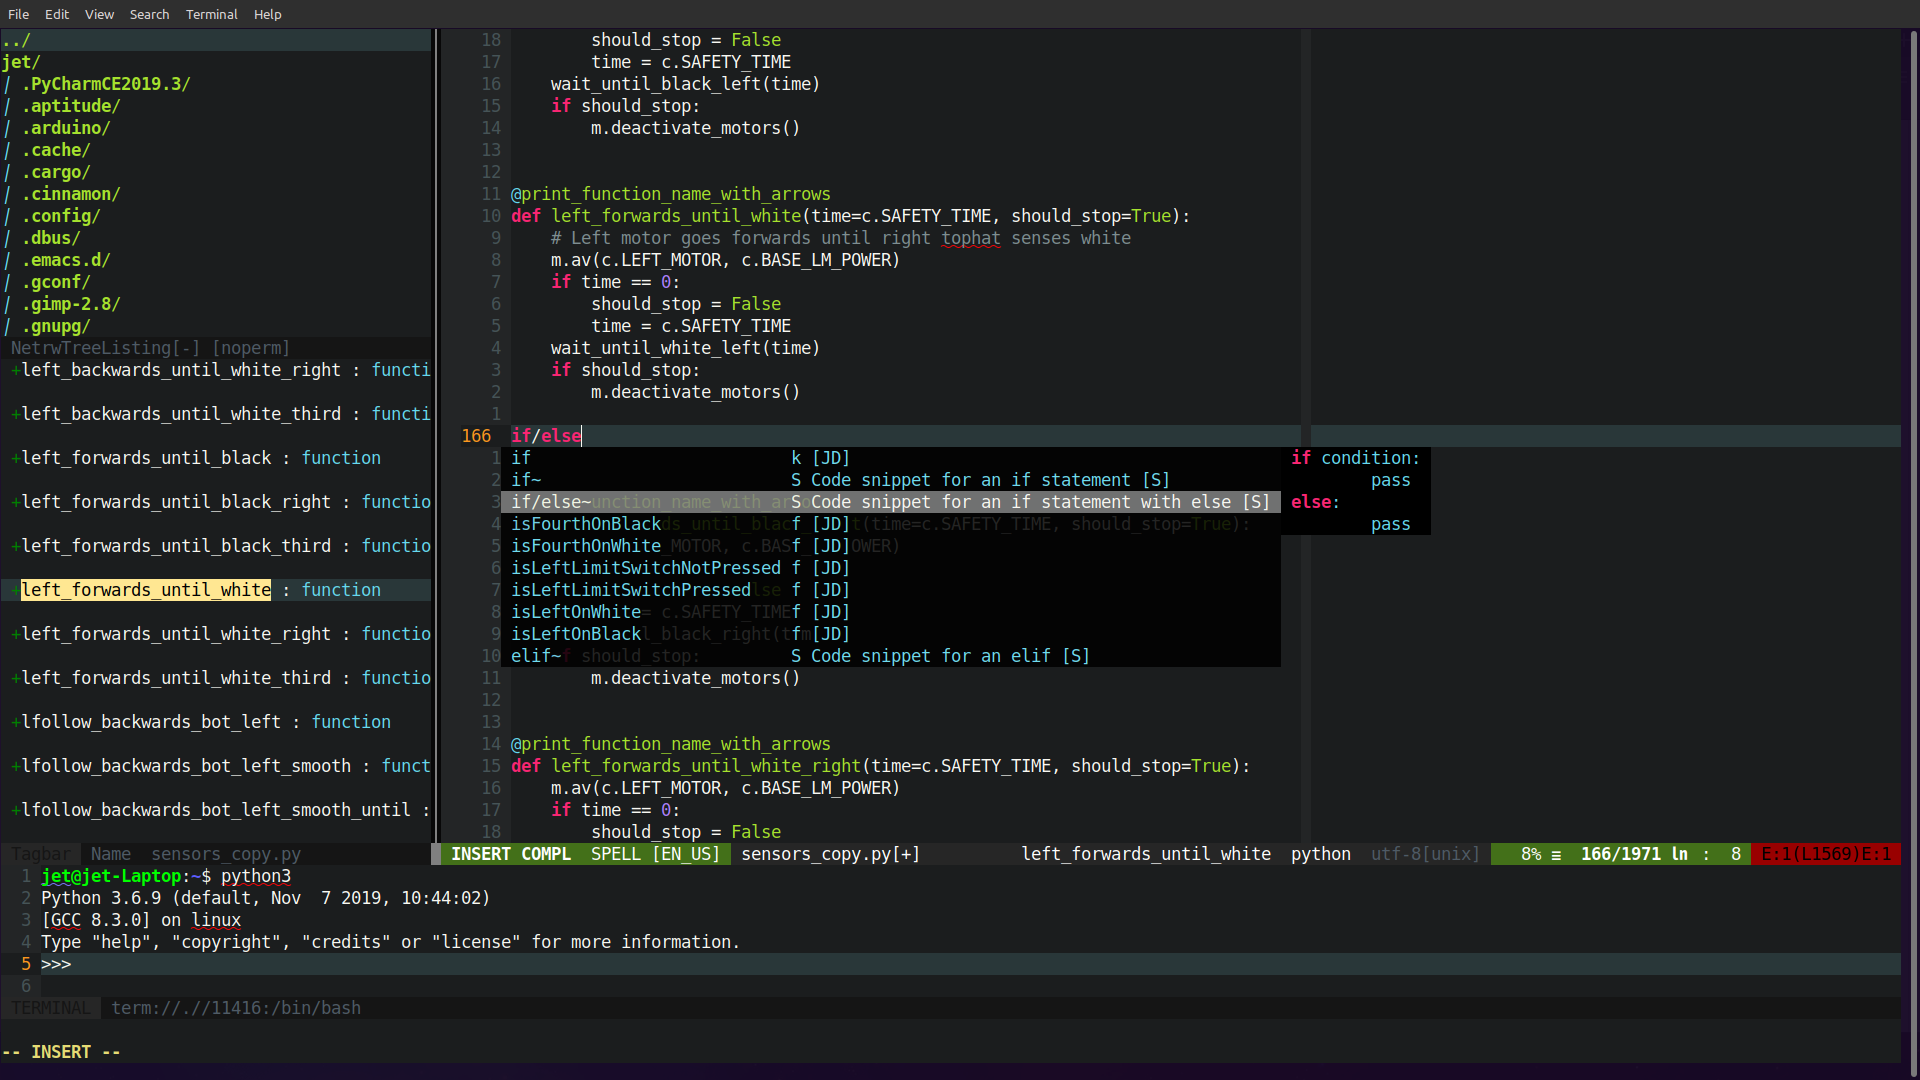1920x1080 pixels.
Task: Expand left_backwards_until_white_right plus marker in Tagbar
Action: pyautogui.click(x=16, y=370)
